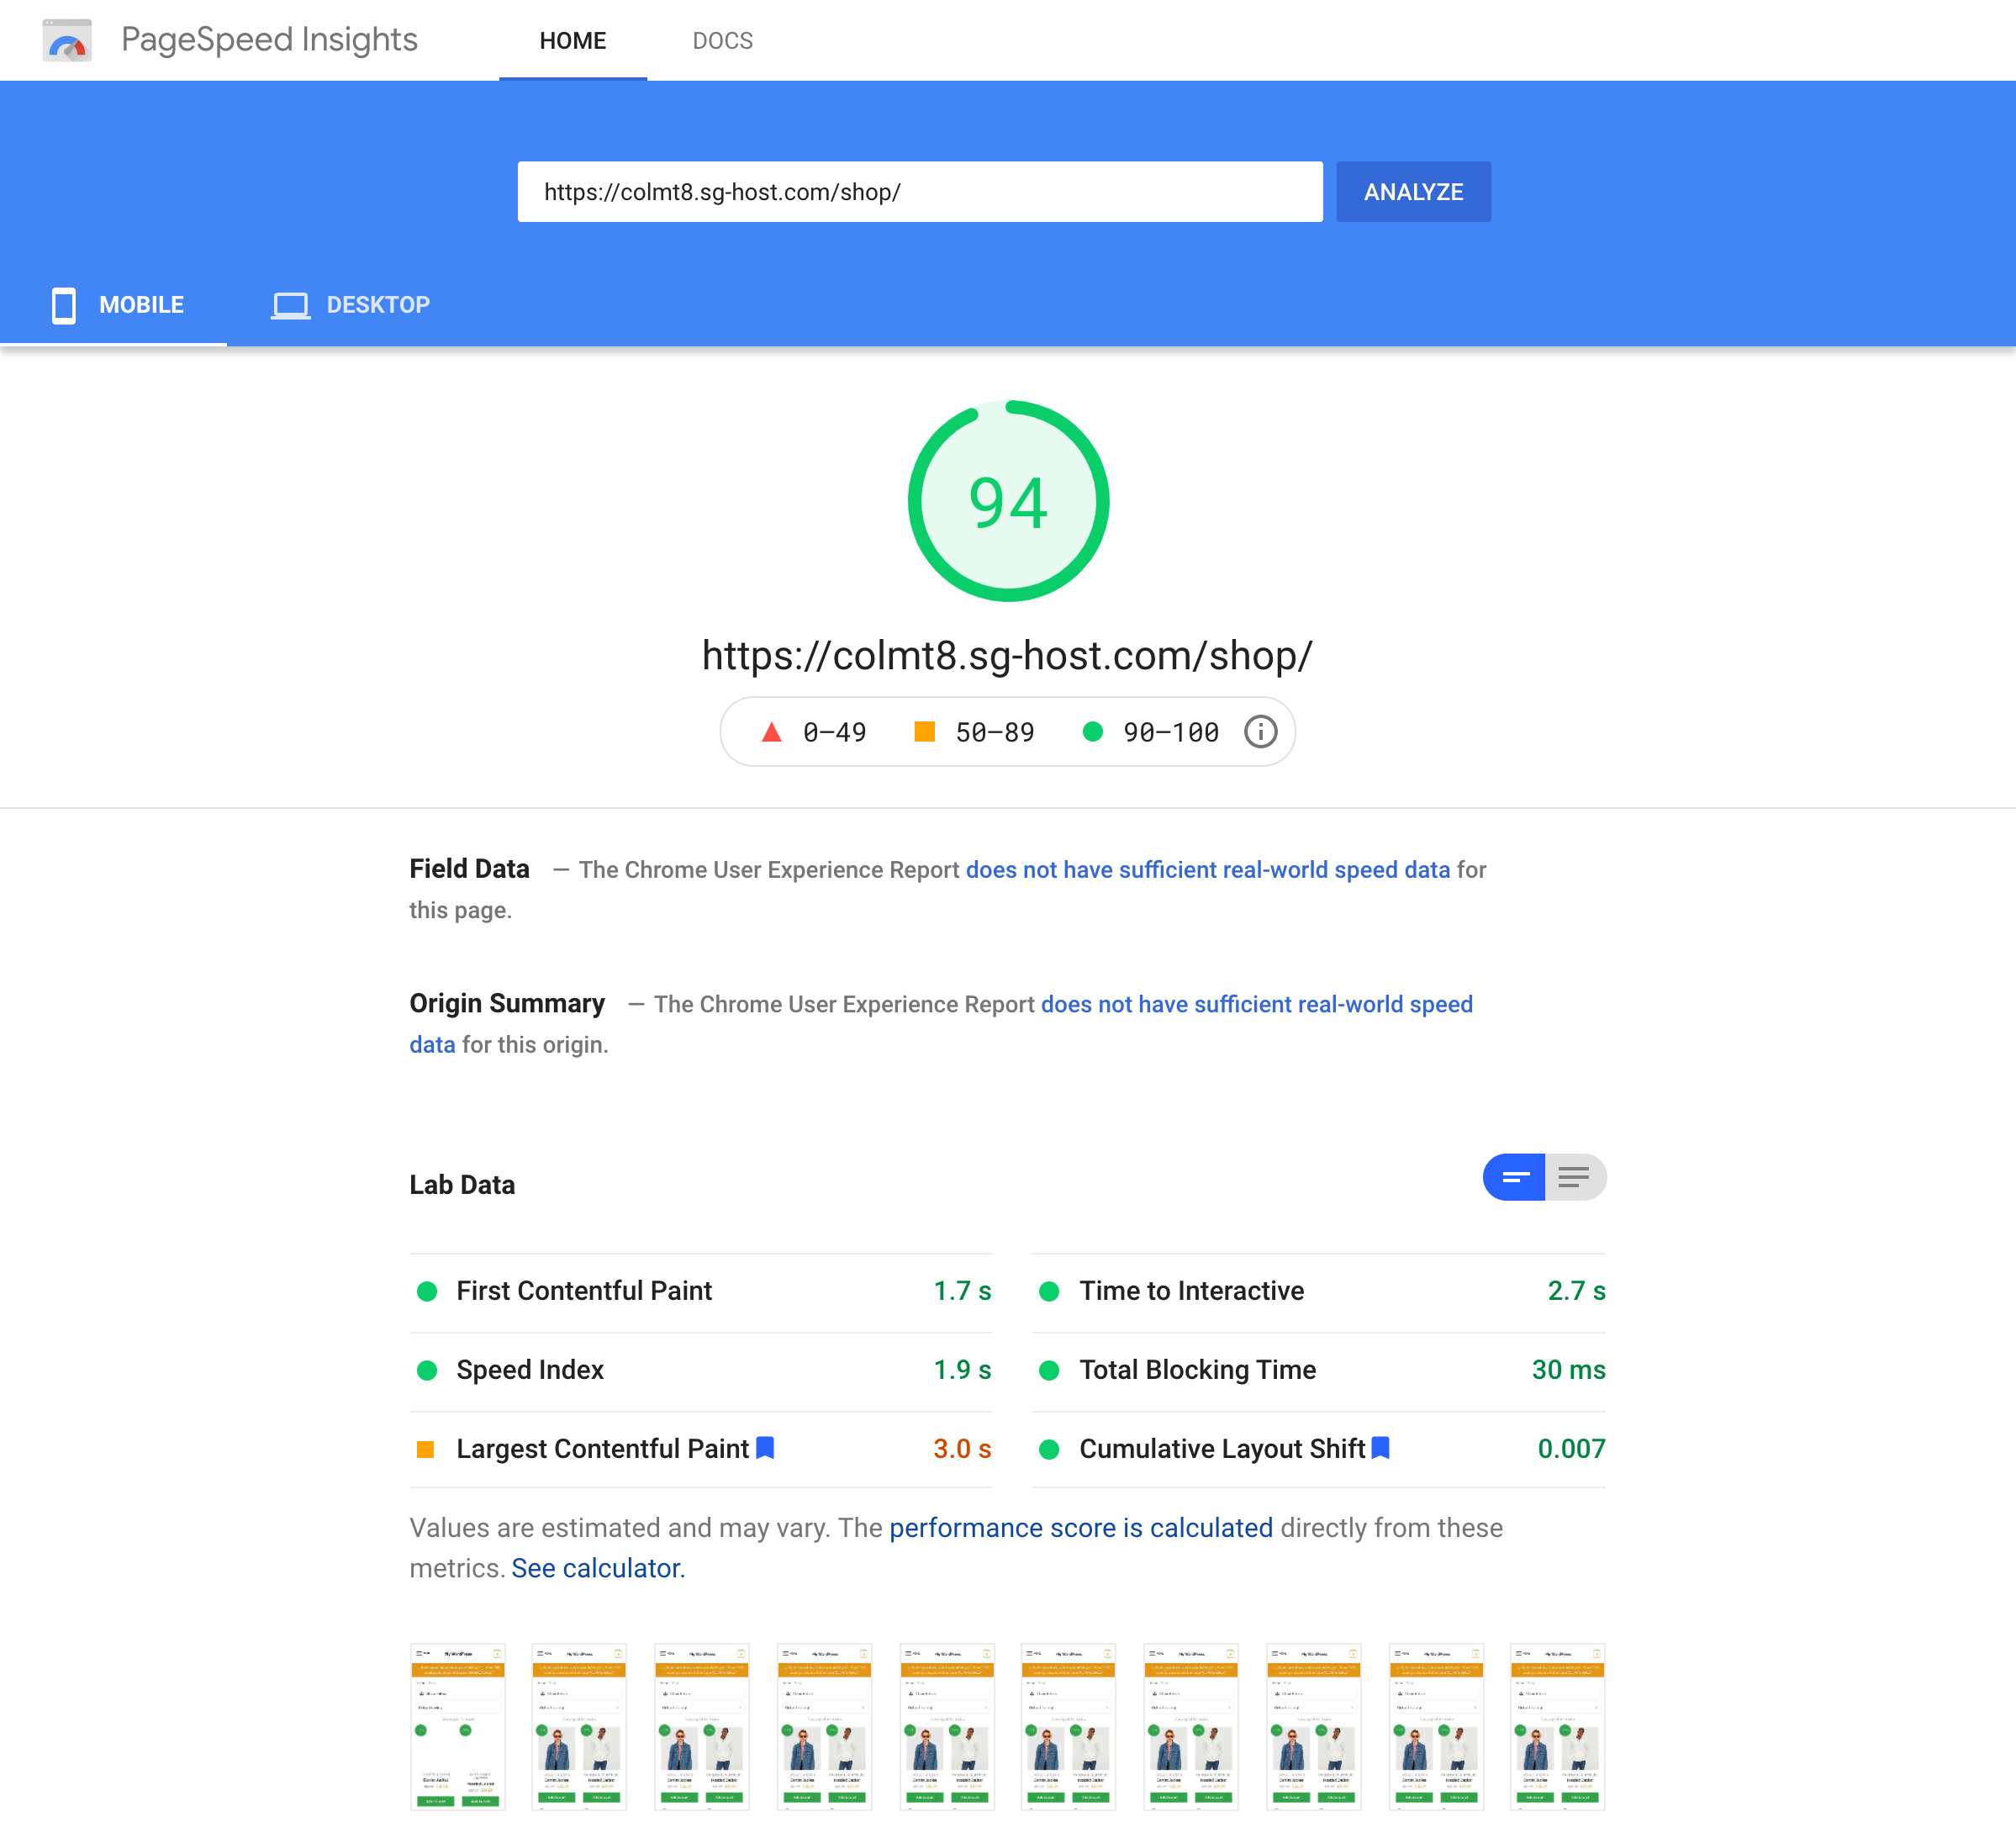Click the mobile phone icon
Viewport: 2016px width, 1838px height.
pyautogui.click(x=64, y=305)
